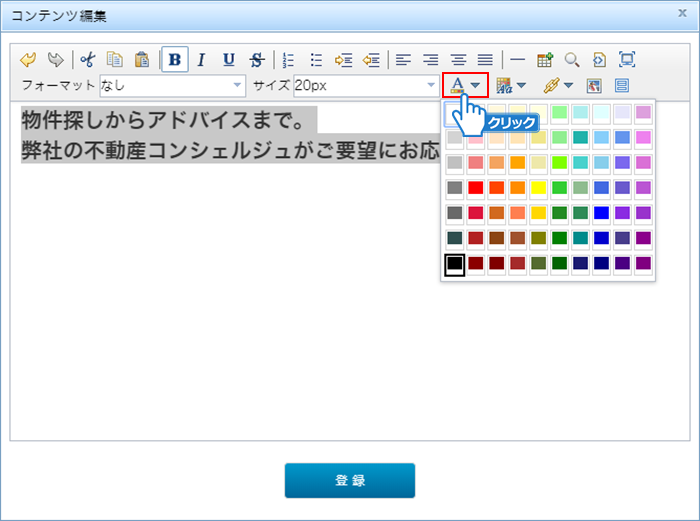The image size is (700, 521).
Task: Click the undo arrow icon
Action: (x=28, y=60)
